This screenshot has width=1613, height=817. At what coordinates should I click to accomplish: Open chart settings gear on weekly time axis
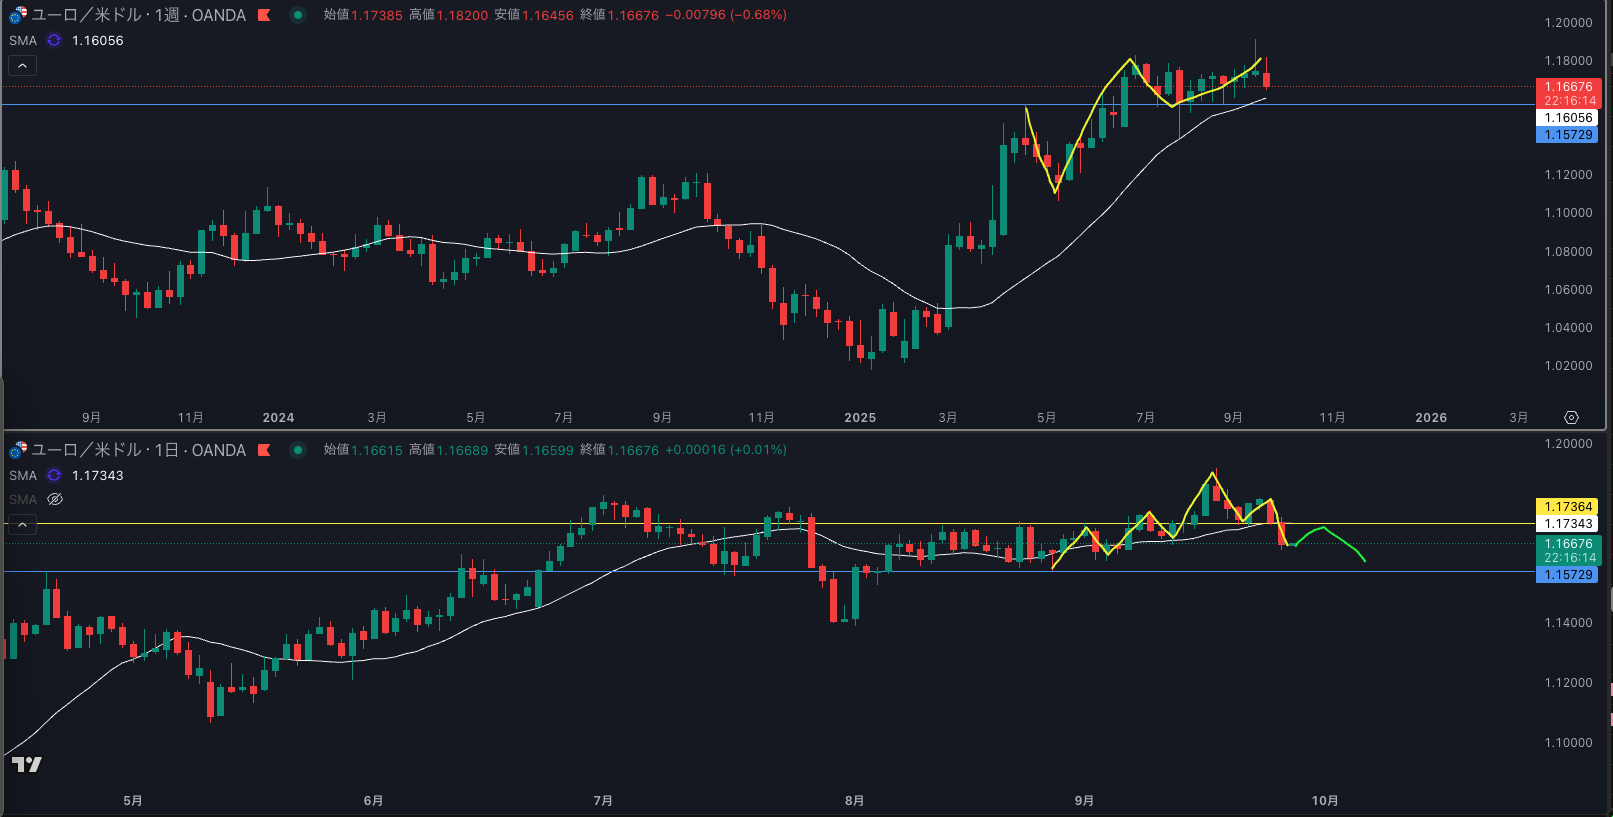pos(1571,418)
